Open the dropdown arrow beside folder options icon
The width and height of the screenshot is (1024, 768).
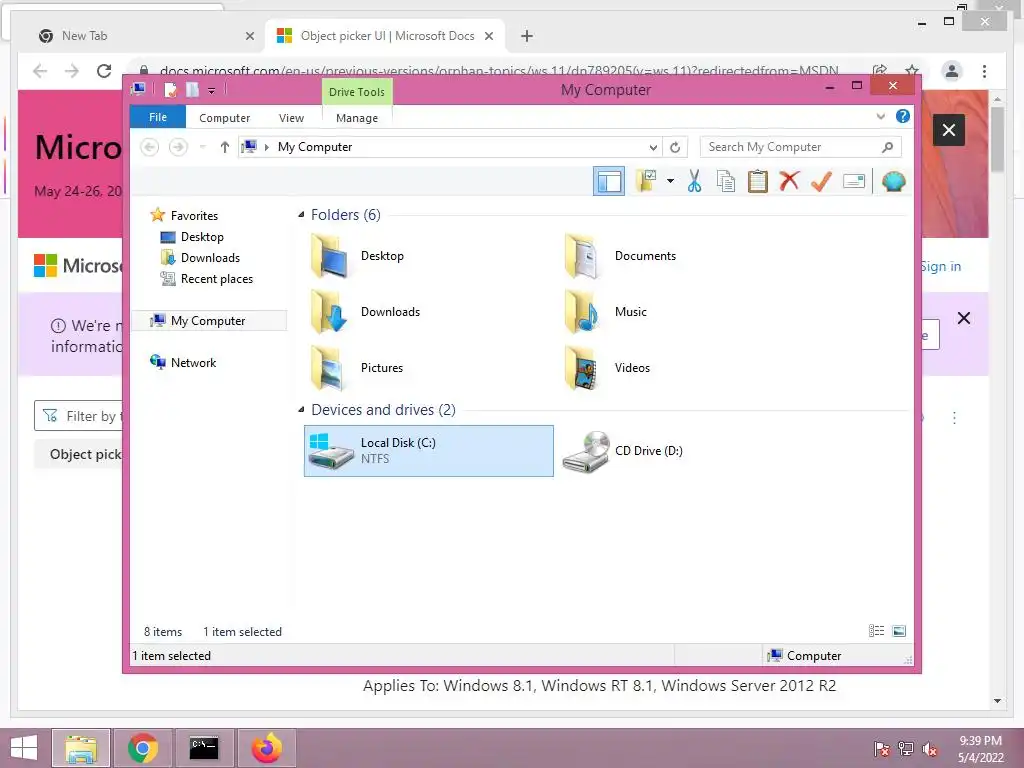(670, 181)
